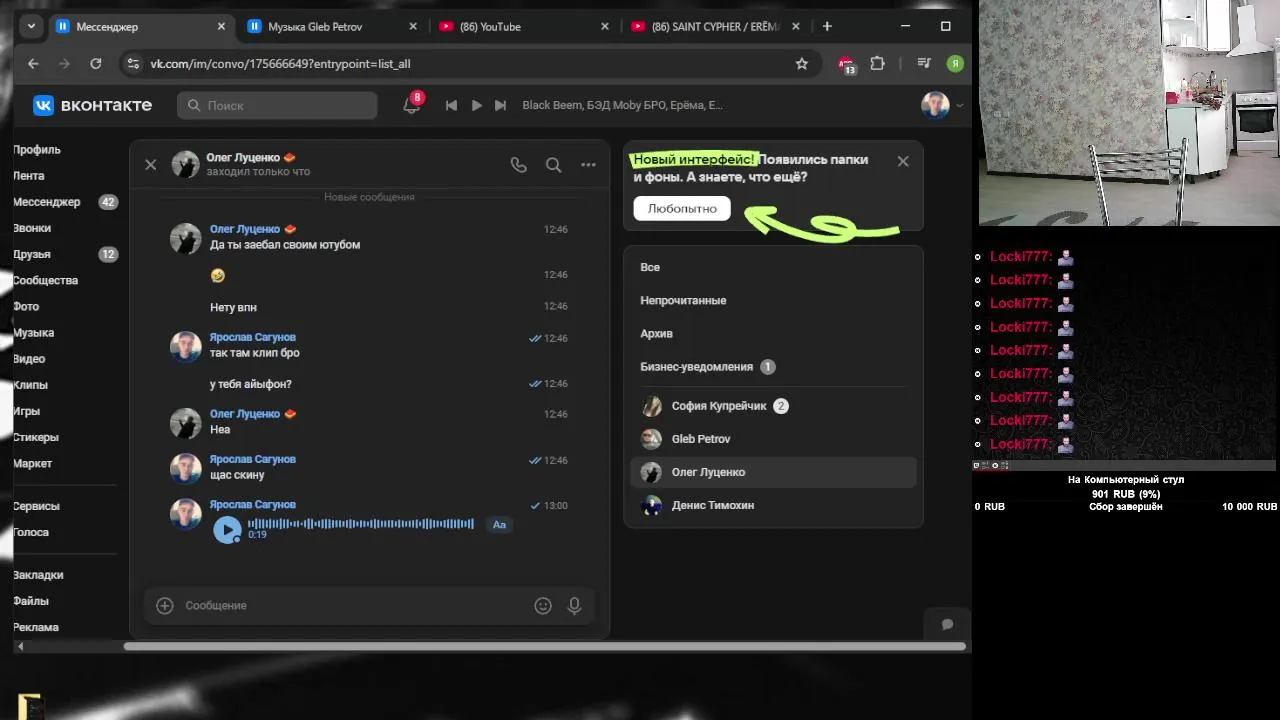This screenshot has width=1280, height=720.
Task: Open the floating chat bubble icon
Action: [x=947, y=625]
